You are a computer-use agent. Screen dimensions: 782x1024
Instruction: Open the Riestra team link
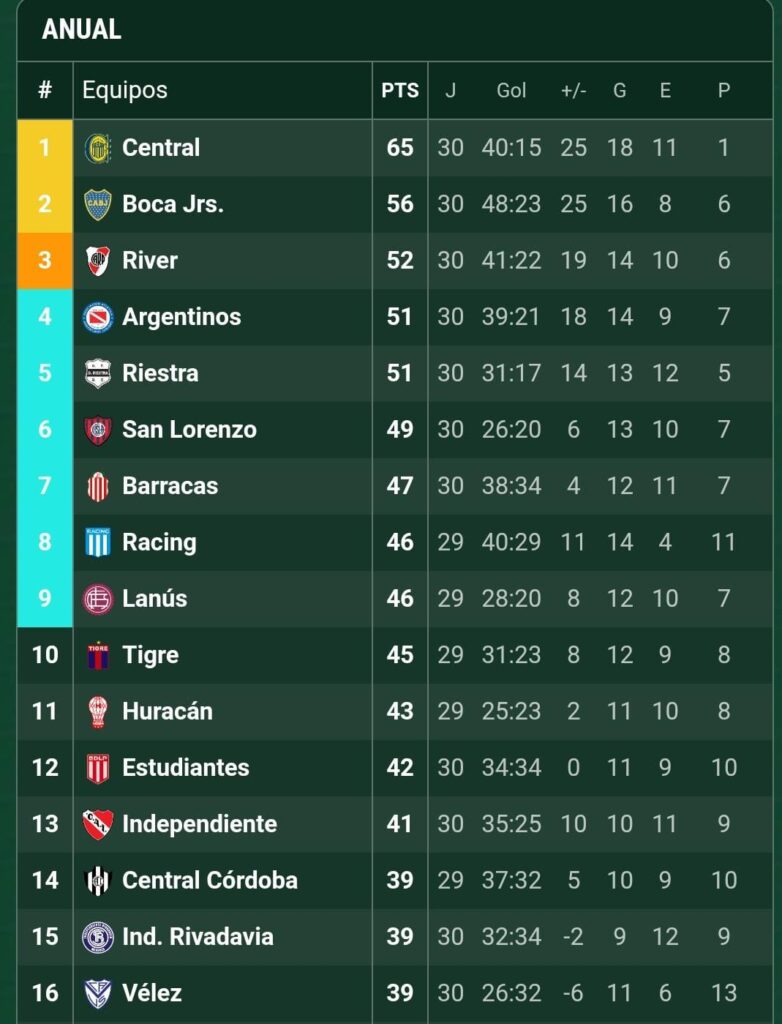click(x=160, y=374)
